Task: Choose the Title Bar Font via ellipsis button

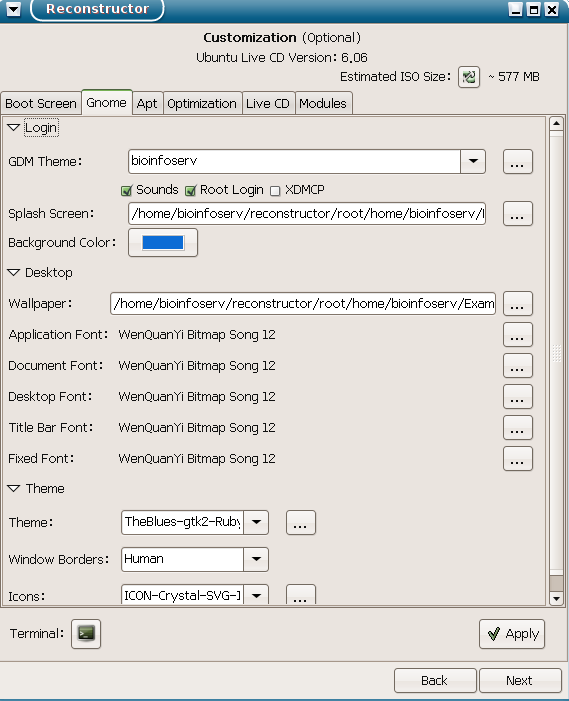Action: point(518,427)
